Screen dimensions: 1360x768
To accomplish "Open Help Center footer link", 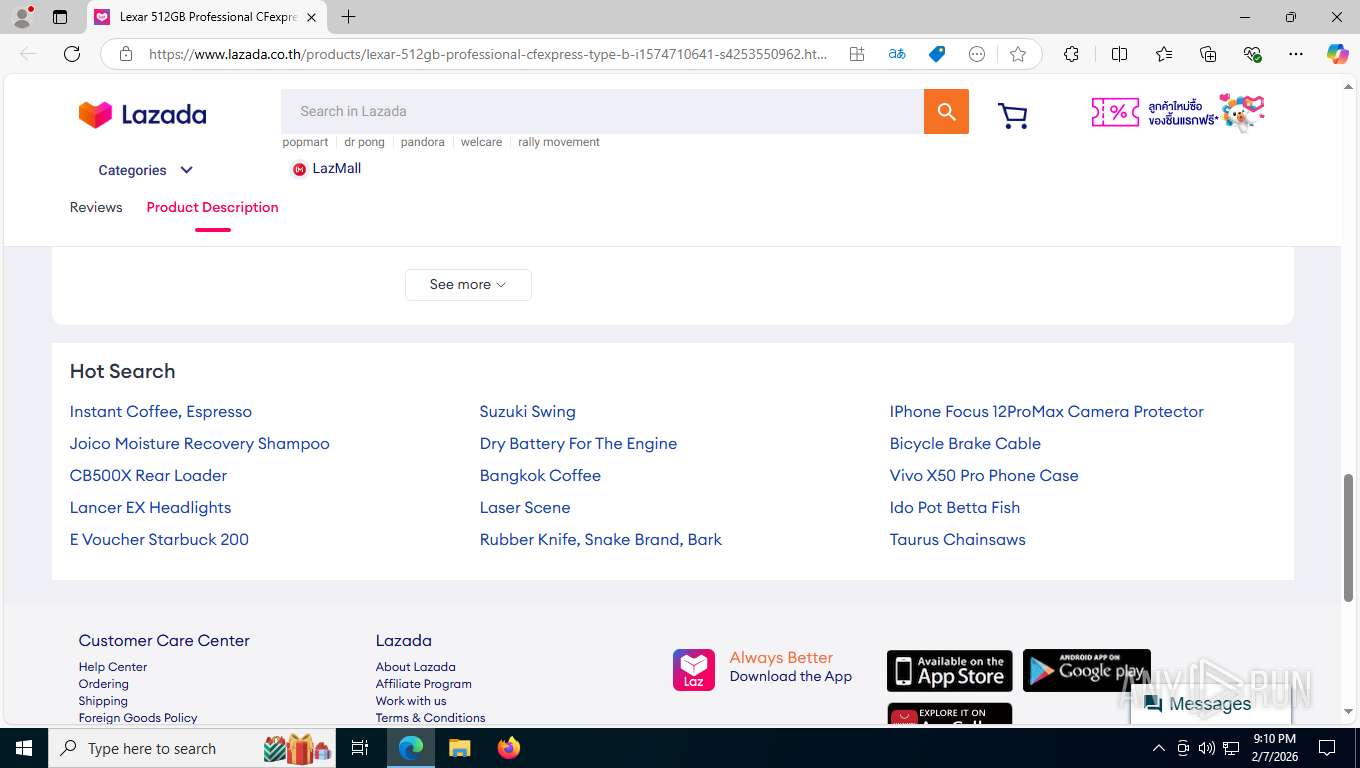I will (113, 667).
